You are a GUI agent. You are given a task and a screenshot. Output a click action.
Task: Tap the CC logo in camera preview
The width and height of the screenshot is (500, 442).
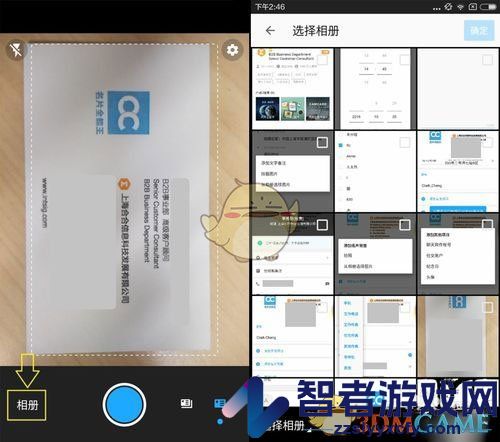click(x=129, y=113)
